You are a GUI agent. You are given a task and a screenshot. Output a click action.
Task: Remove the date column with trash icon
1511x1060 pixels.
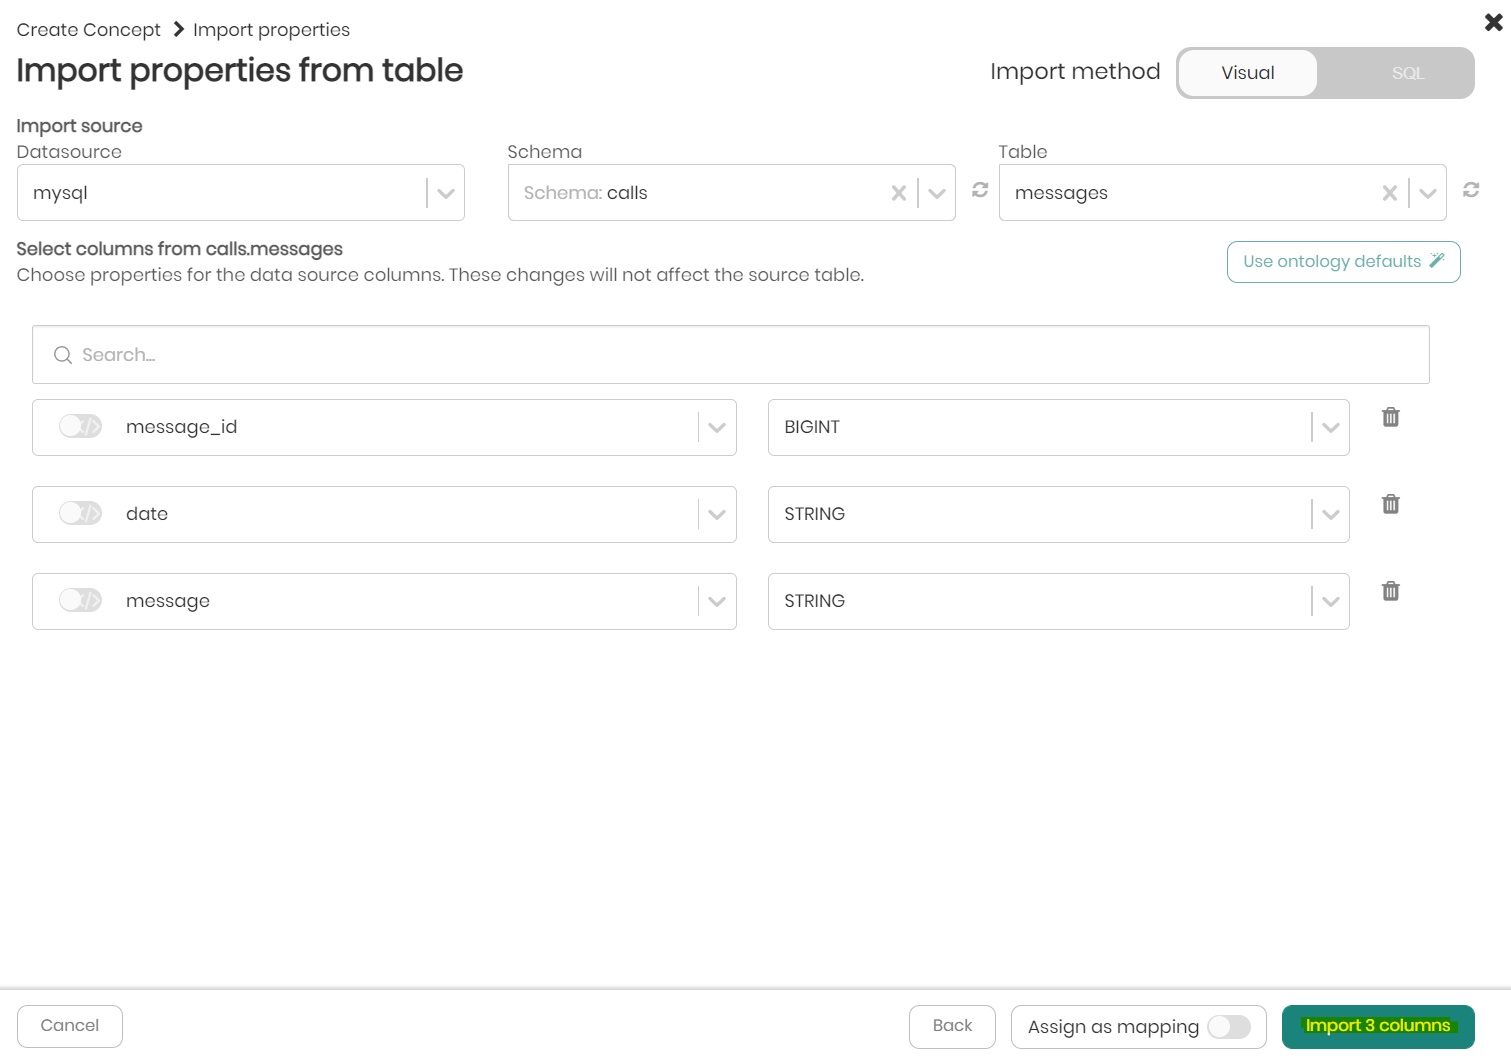[1390, 504]
